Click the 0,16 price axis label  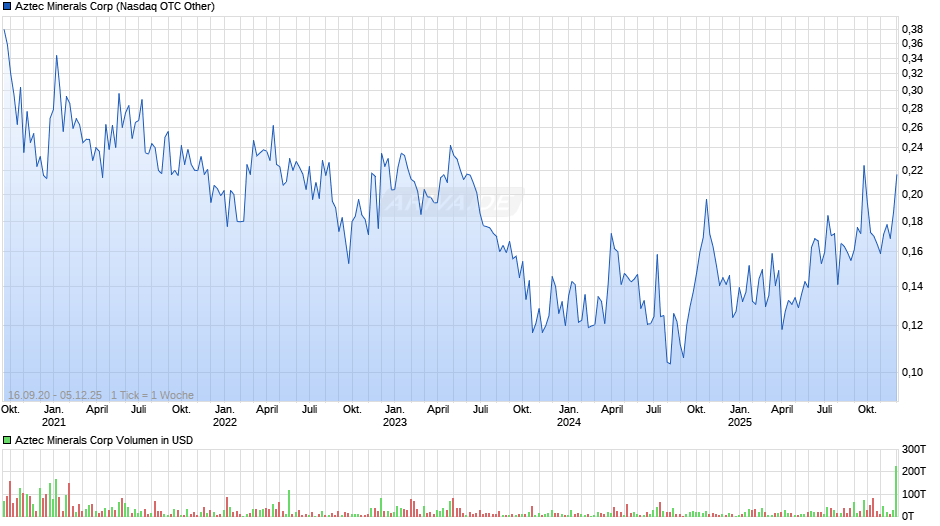(912, 251)
